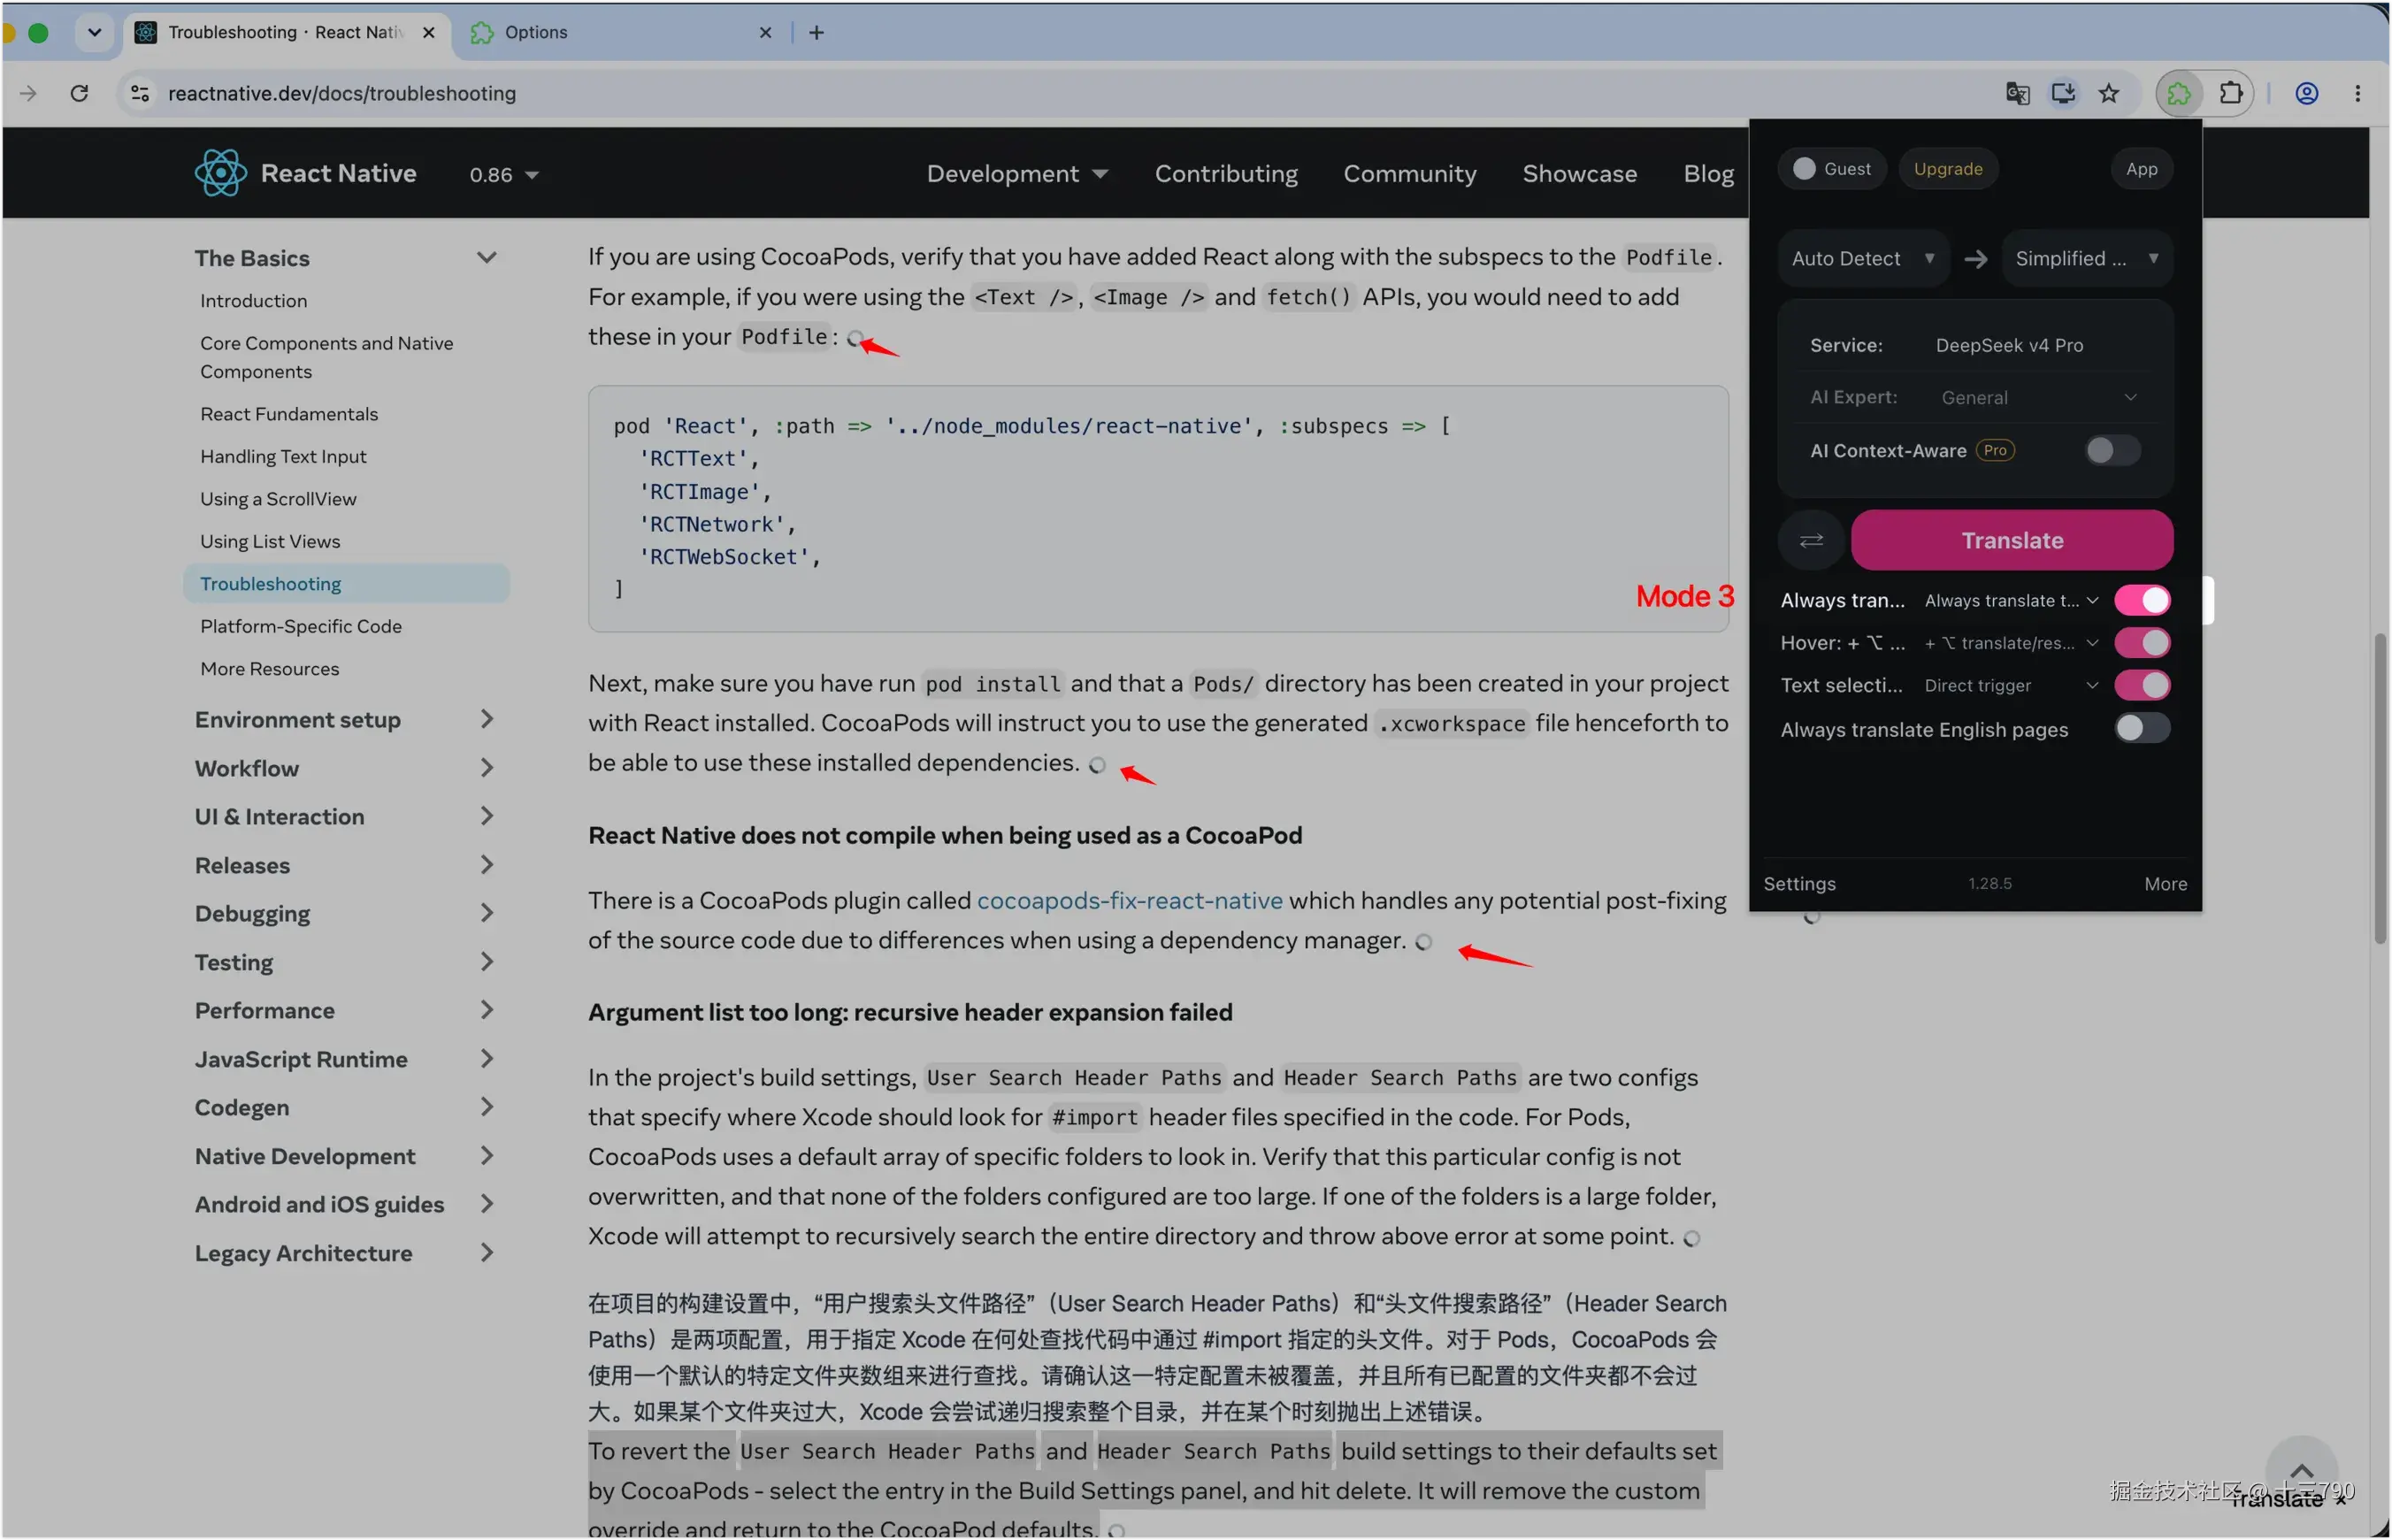2392x1540 pixels.
Task: Open Using List Views sidebar page
Action: coord(270,542)
